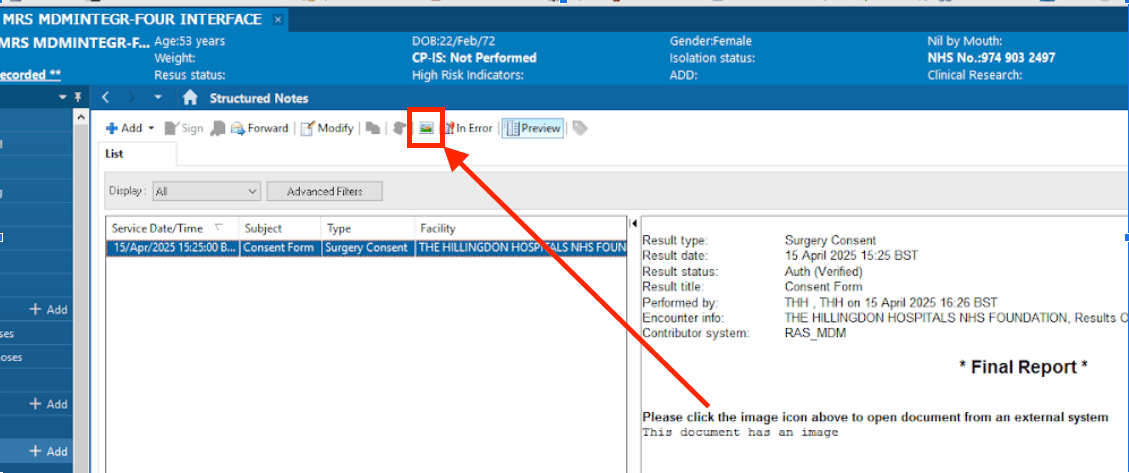Click CP-IS: Not Performed in banner

click(474, 58)
